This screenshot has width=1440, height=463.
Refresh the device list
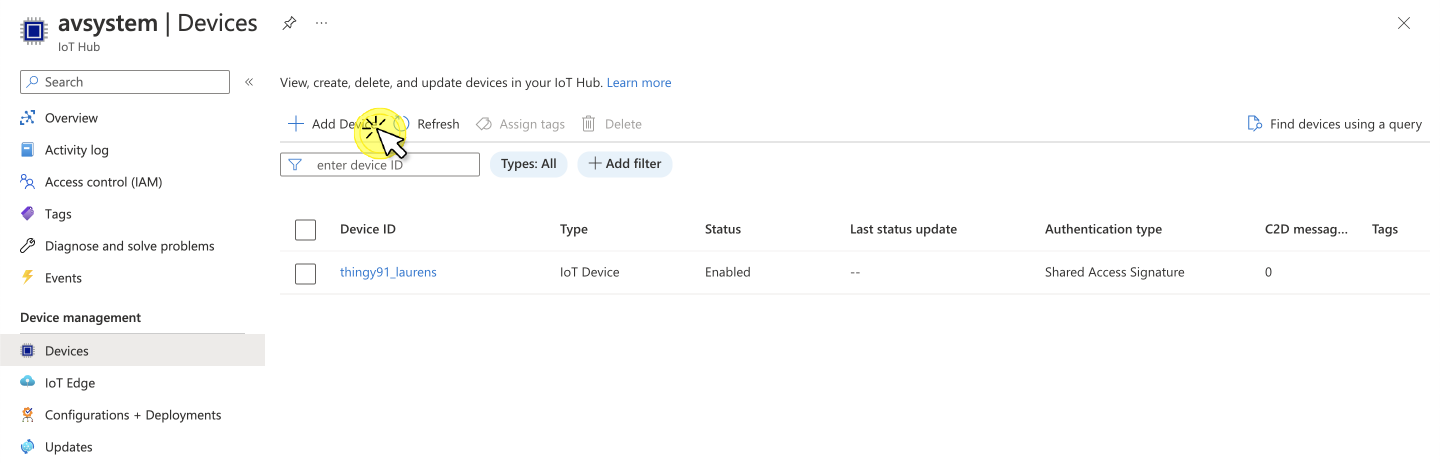coord(428,124)
